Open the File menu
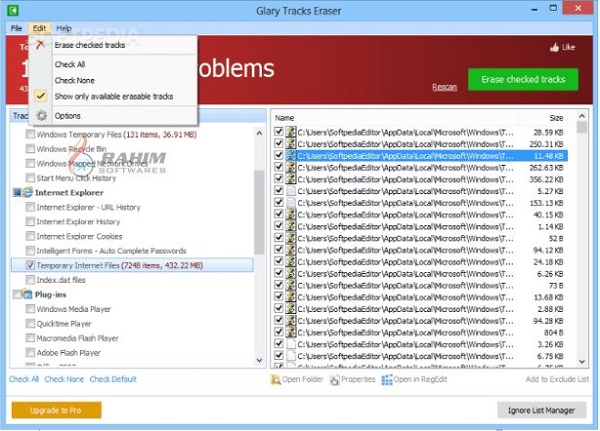The image size is (600, 431). [16, 28]
